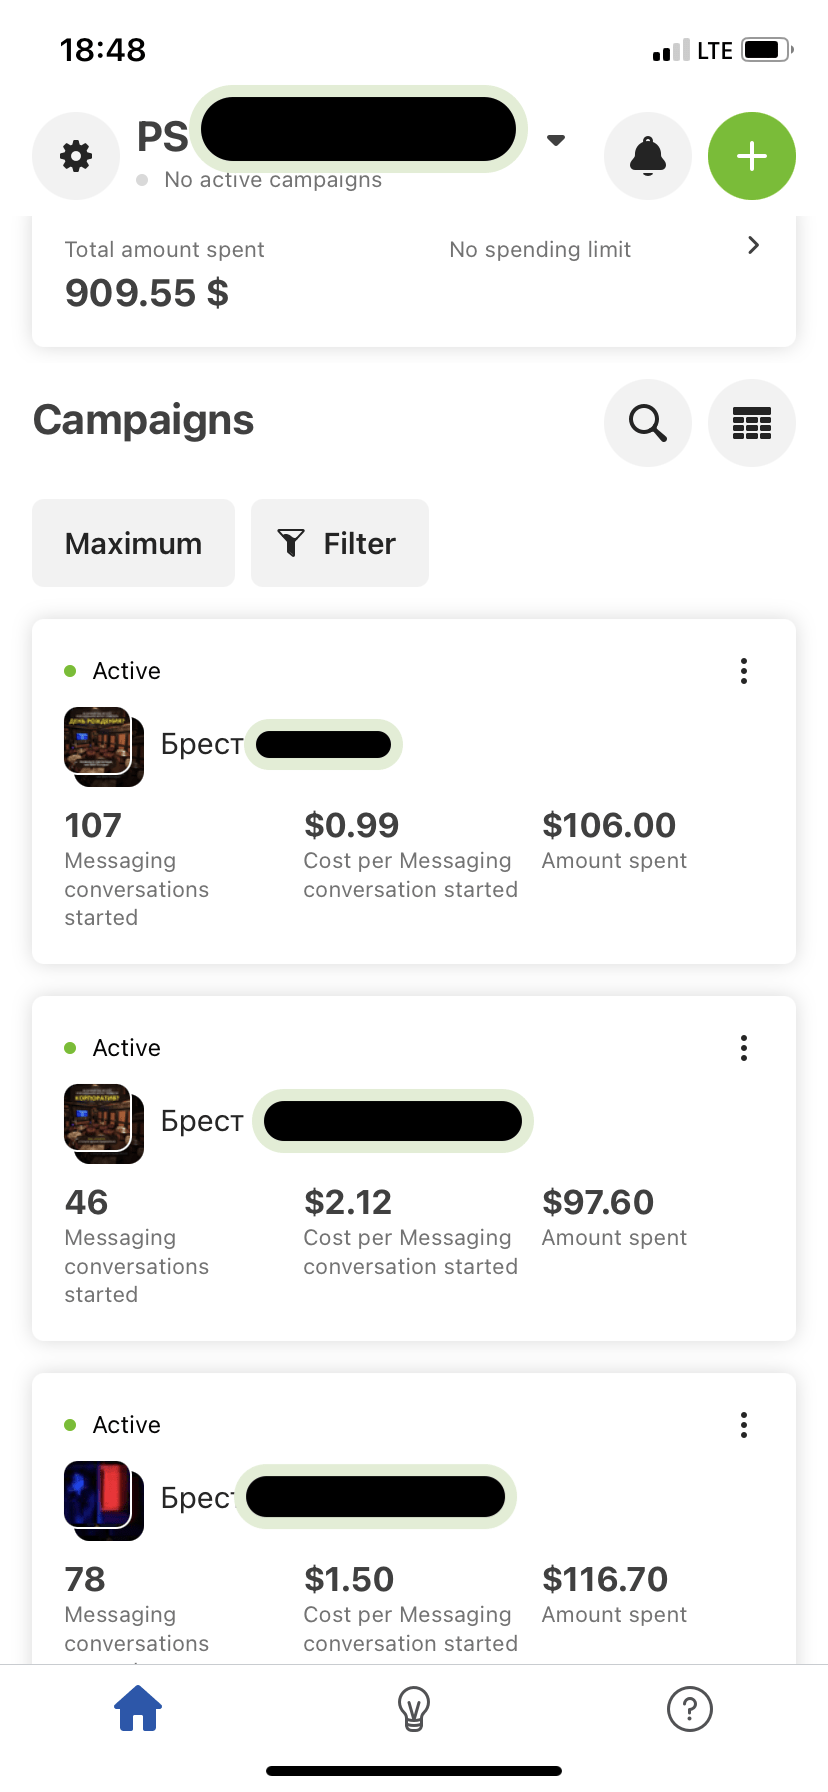Open settings via the gear icon
This screenshot has height=1792, width=828.
click(76, 156)
